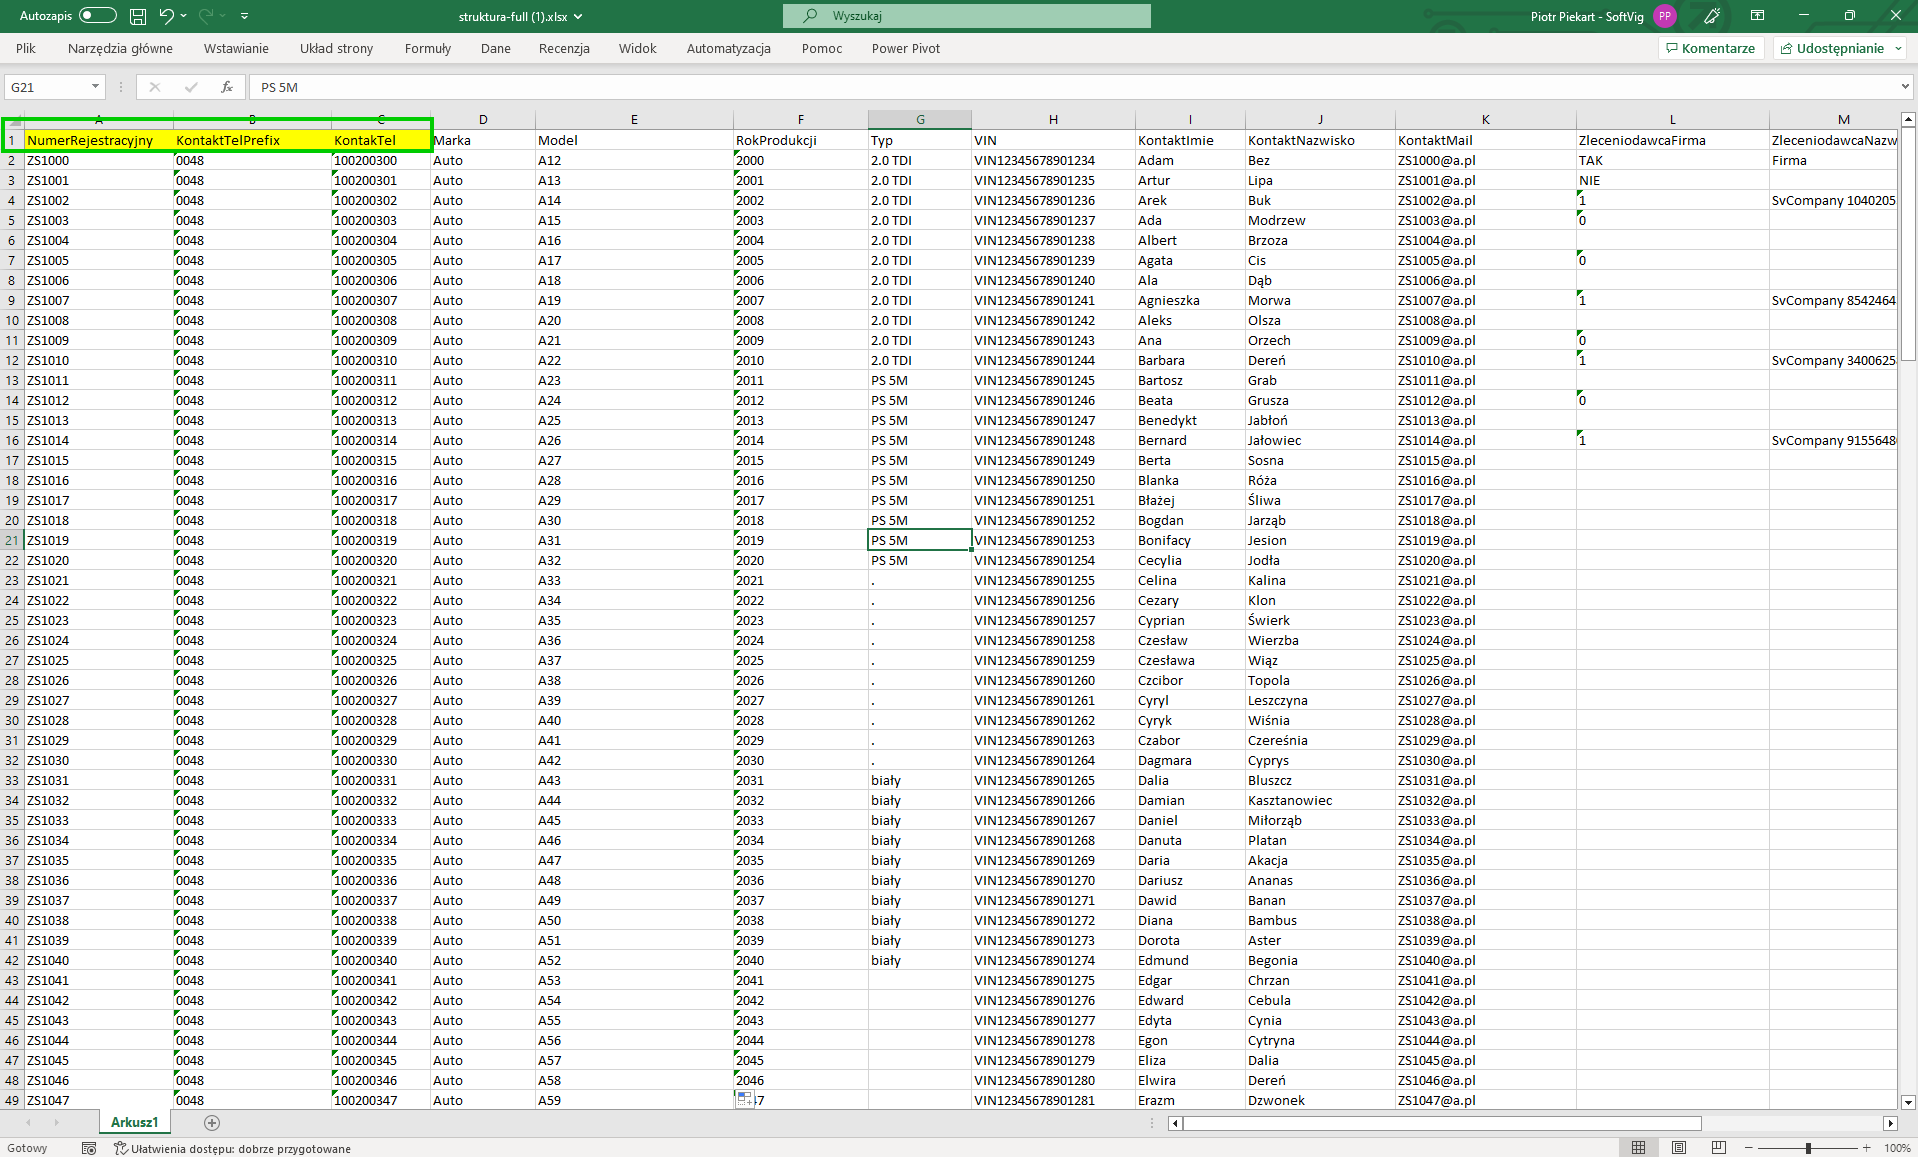Click in the Wyszukaj search box
The image size is (1918, 1157).
point(966,16)
